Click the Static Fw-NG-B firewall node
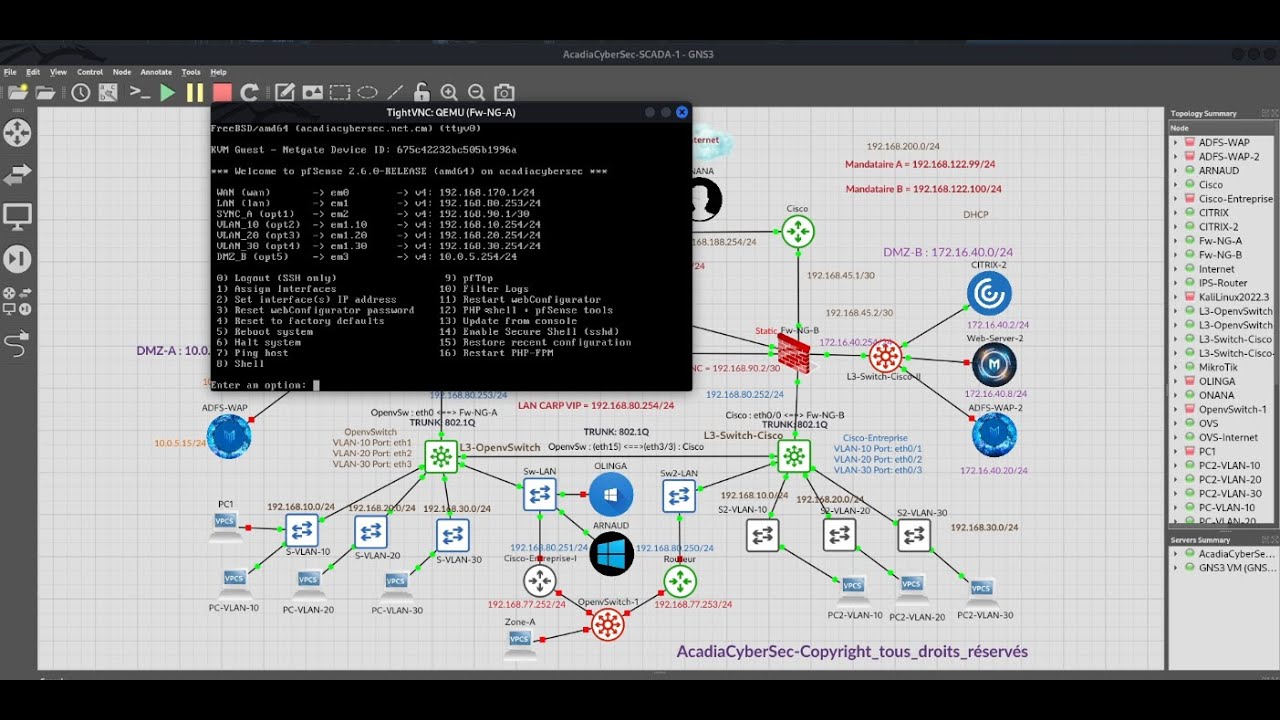The width and height of the screenshot is (1280, 720). (794, 353)
